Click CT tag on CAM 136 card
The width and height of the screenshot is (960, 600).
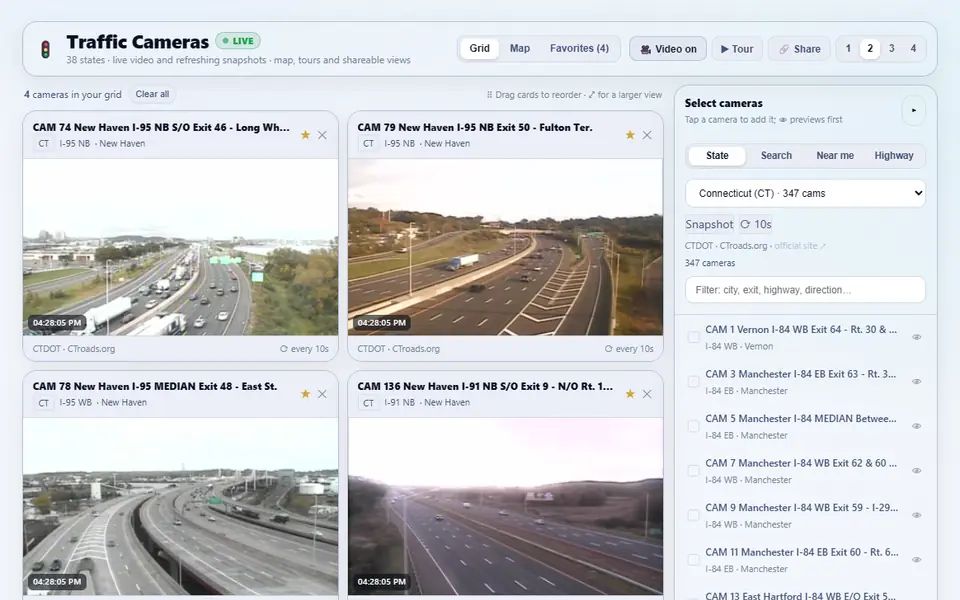tap(368, 403)
